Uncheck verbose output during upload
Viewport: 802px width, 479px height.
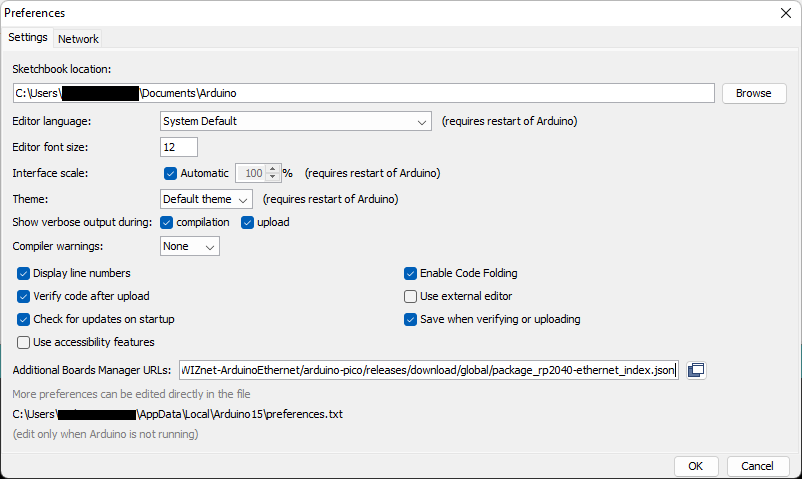point(247,222)
